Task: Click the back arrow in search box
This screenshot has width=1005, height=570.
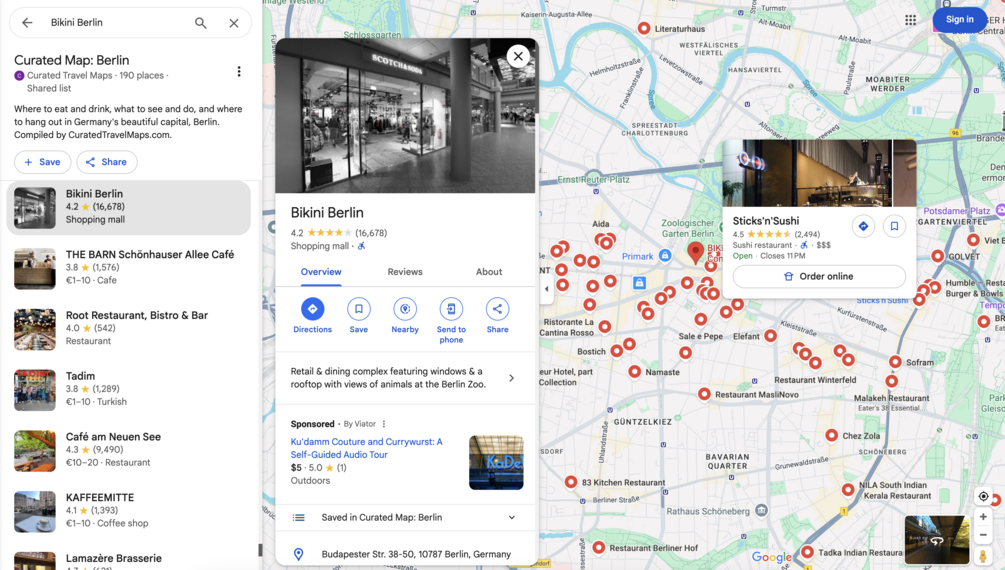Action: coord(27,22)
